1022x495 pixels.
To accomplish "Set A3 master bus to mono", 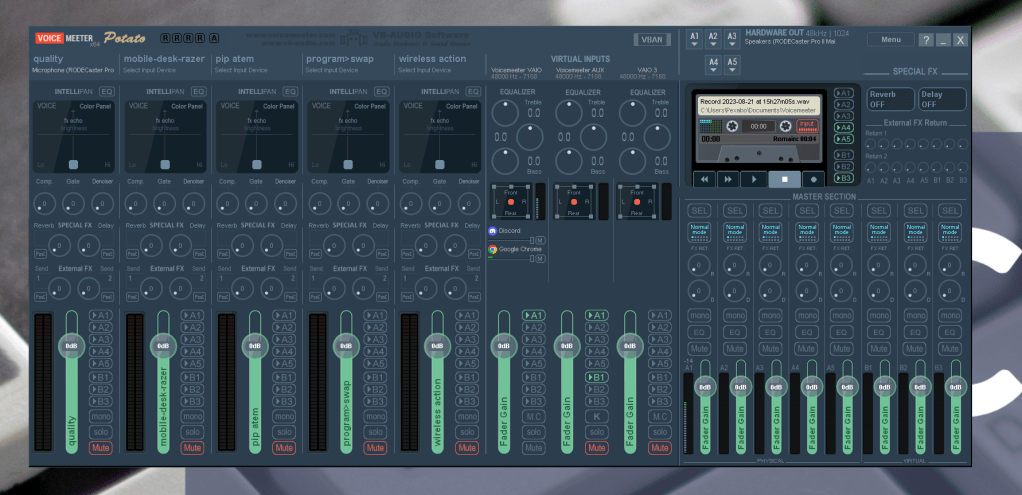I will tap(771, 316).
